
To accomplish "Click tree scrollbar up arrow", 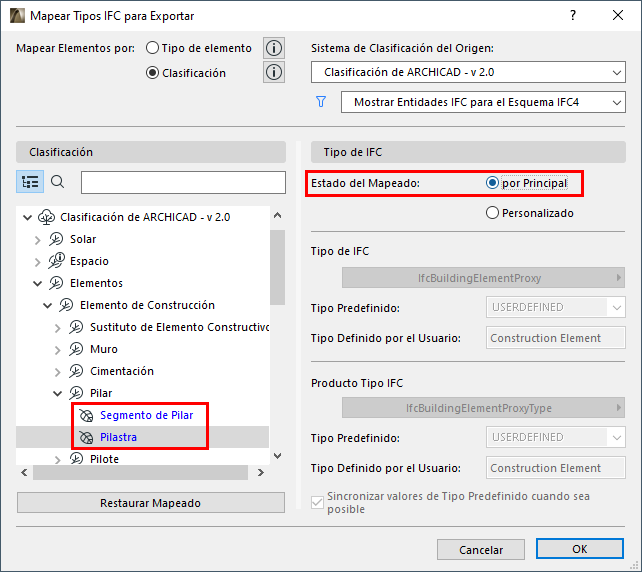I will tap(278, 215).
